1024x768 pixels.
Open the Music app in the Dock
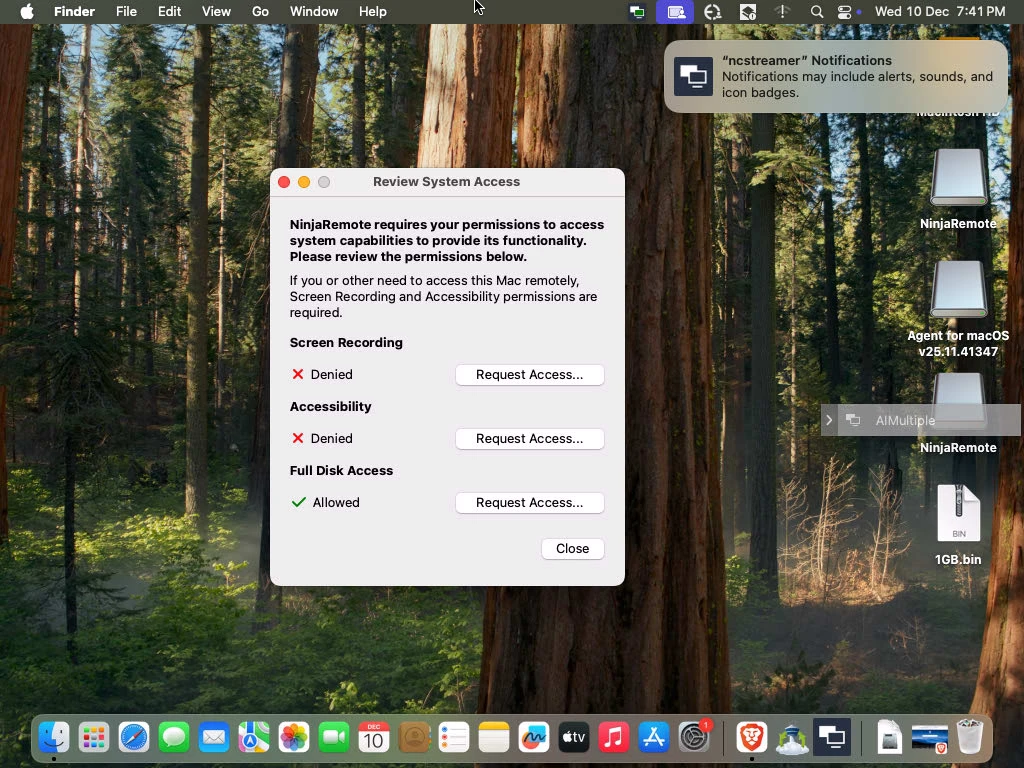point(613,737)
